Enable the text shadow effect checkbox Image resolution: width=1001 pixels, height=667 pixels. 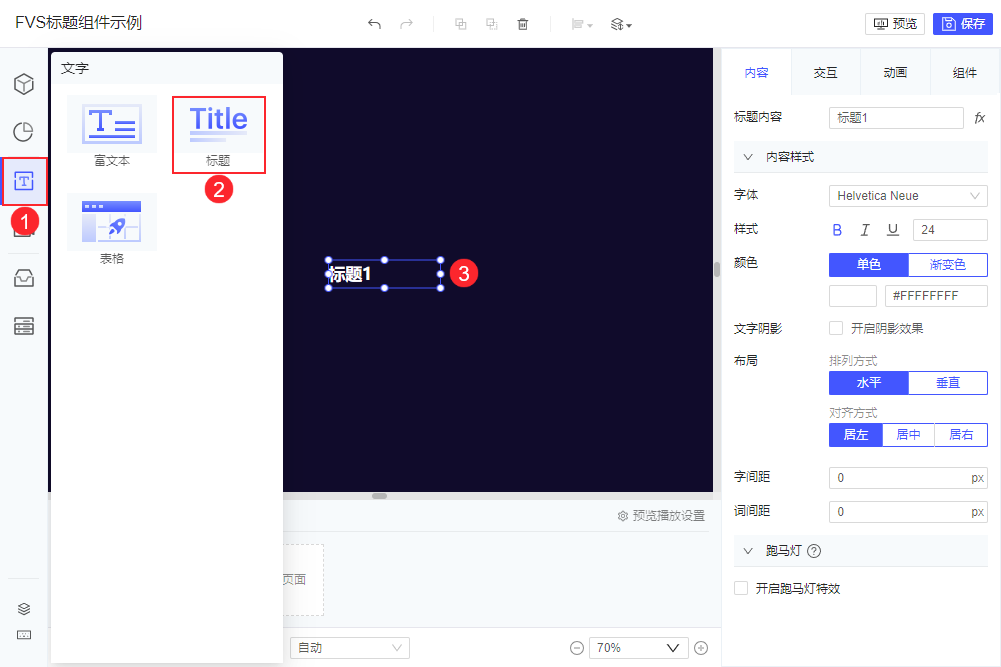pyautogui.click(x=836, y=328)
